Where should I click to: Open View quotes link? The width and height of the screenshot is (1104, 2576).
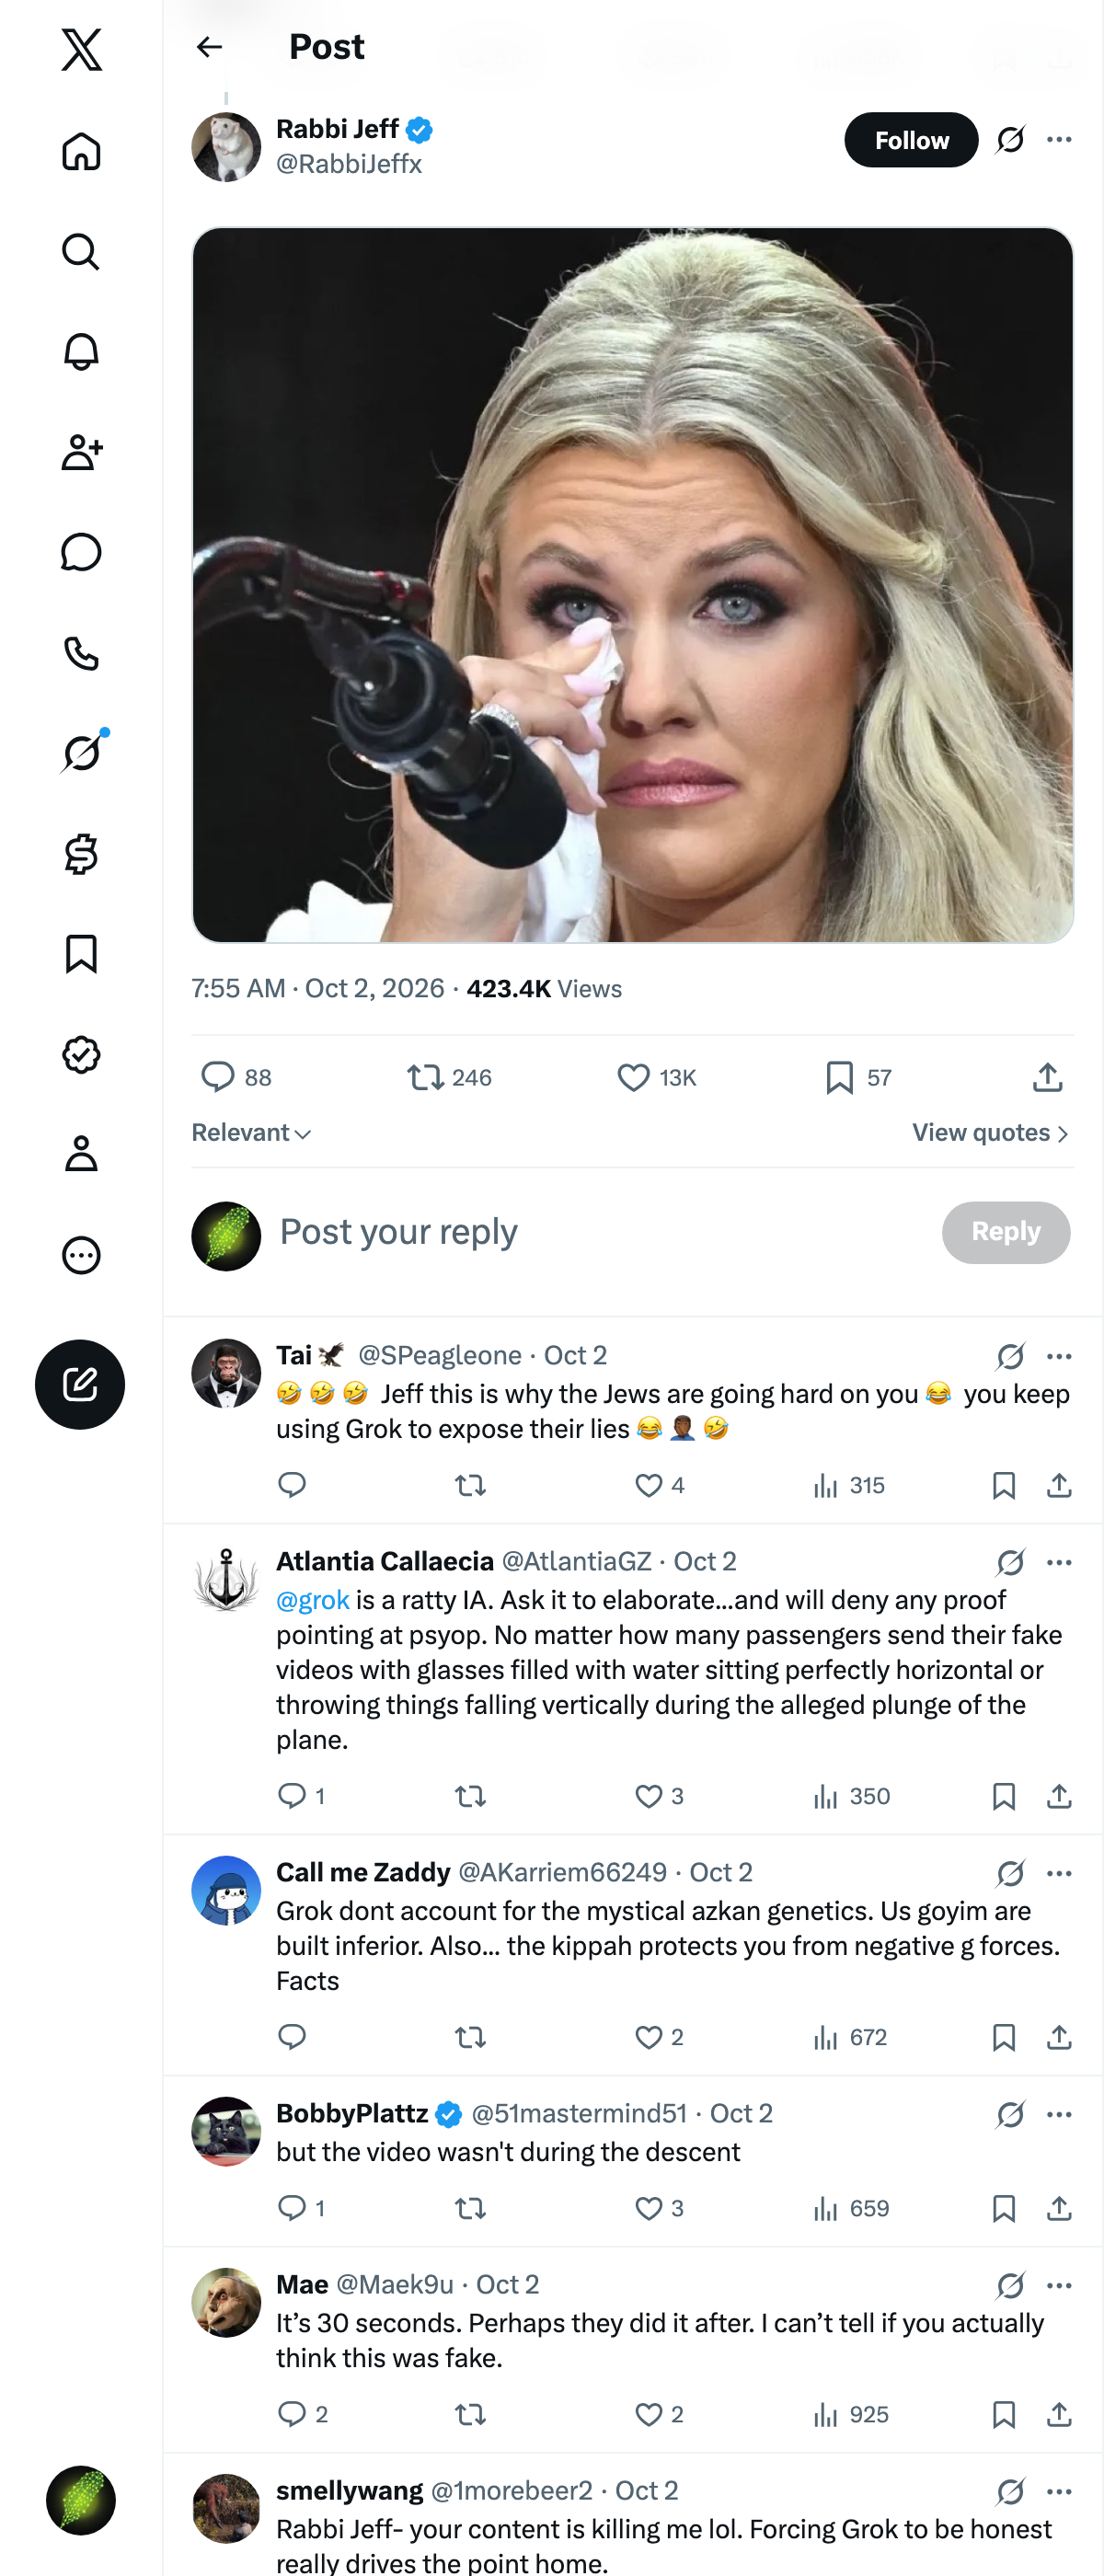(990, 1133)
